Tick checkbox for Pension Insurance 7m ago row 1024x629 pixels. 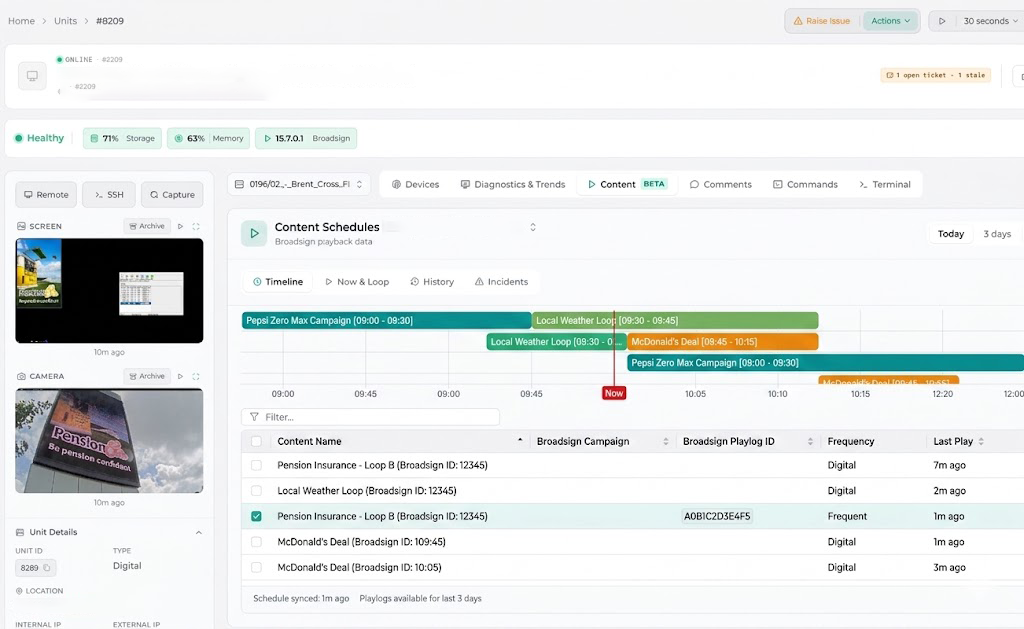pos(256,465)
